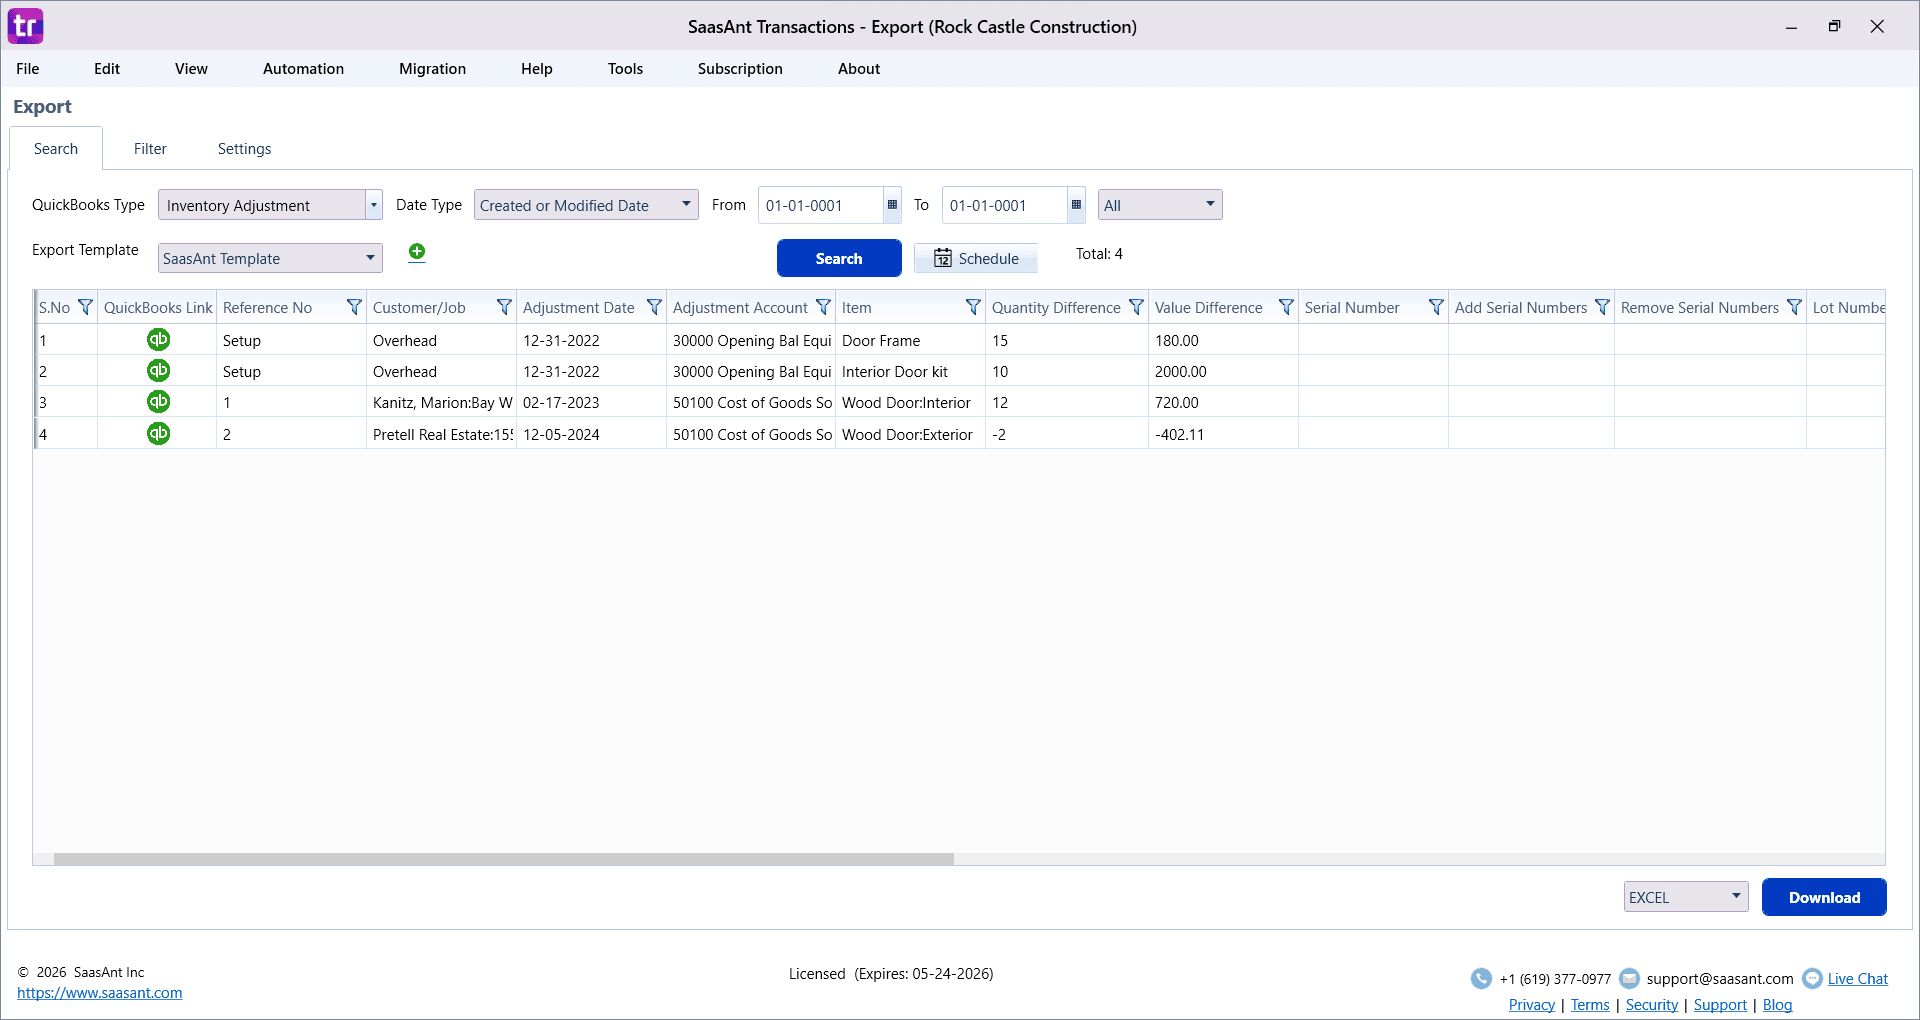
Task: Filter the Quantity Difference column
Action: [1136, 307]
